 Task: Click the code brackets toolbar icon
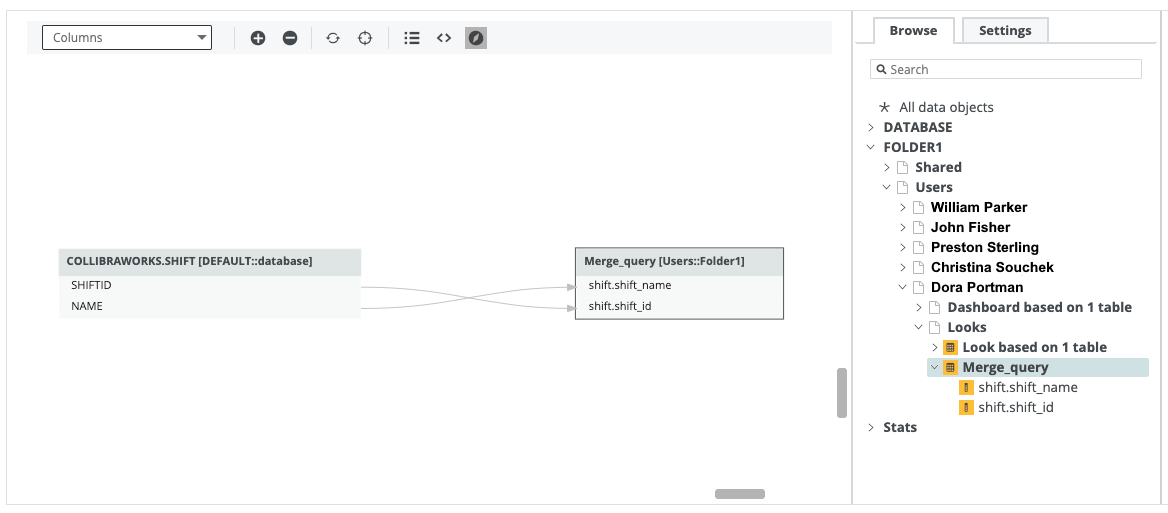point(444,38)
